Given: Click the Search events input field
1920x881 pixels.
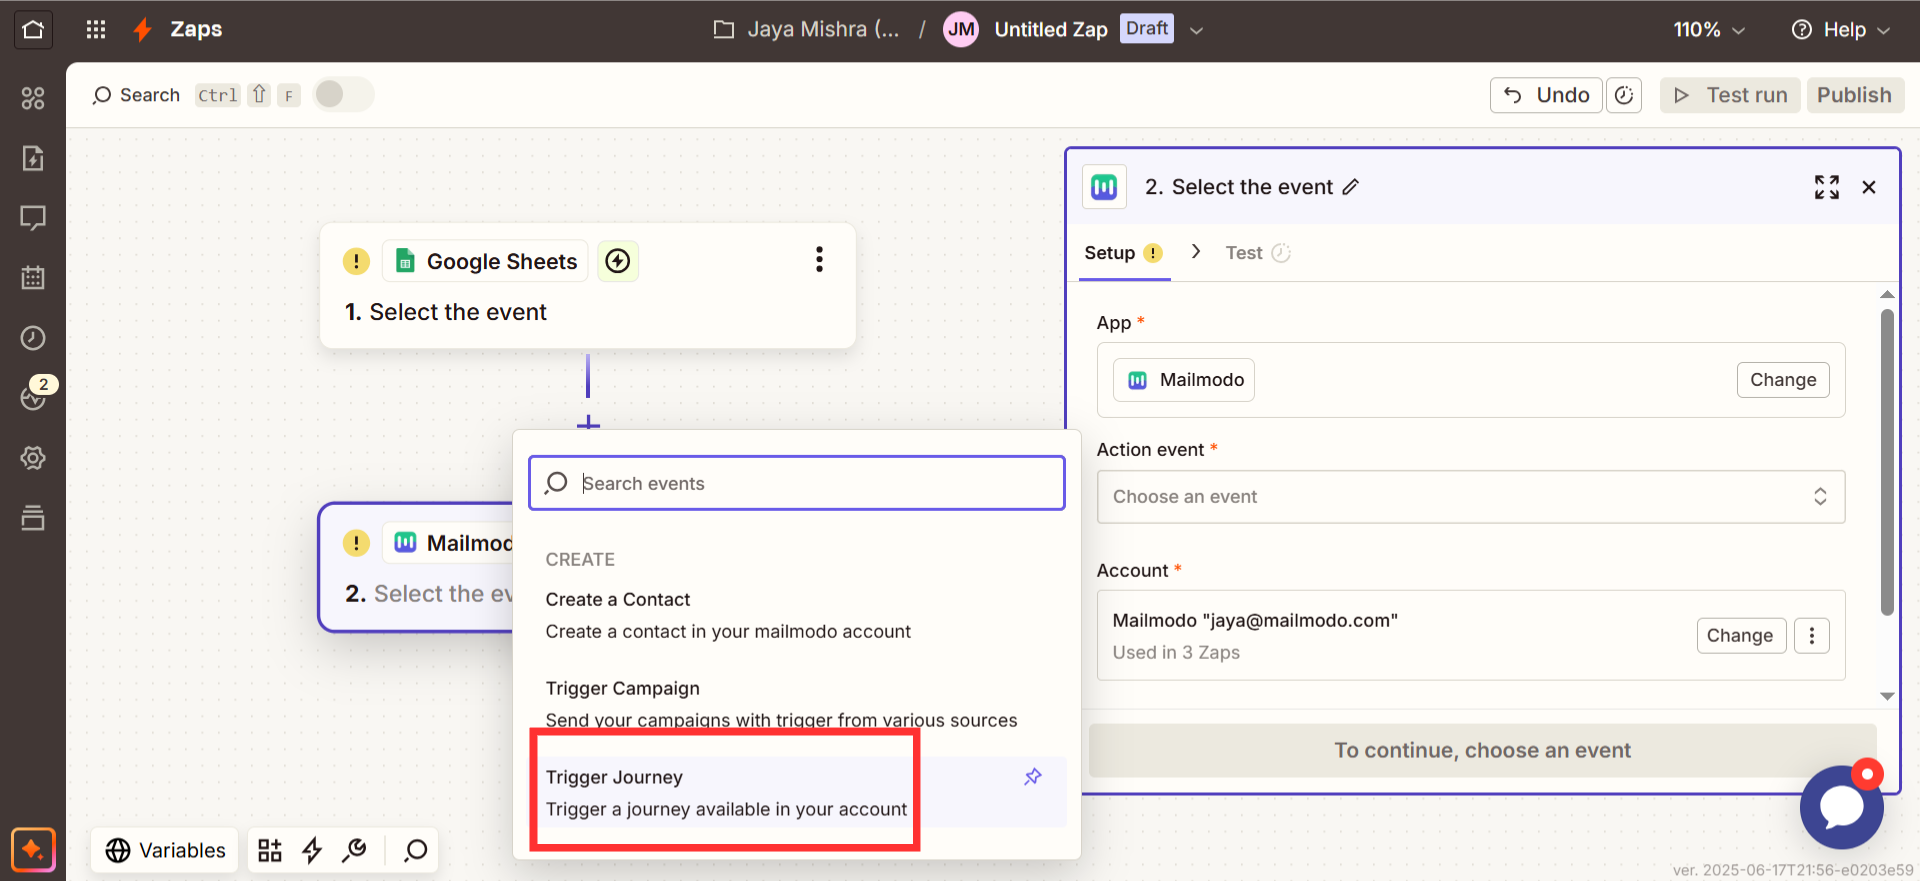Looking at the screenshot, I should click(x=796, y=483).
